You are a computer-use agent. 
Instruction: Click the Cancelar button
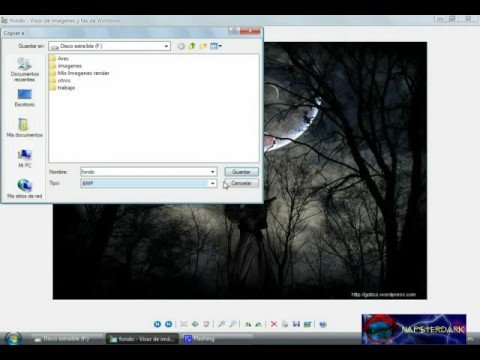click(x=241, y=183)
